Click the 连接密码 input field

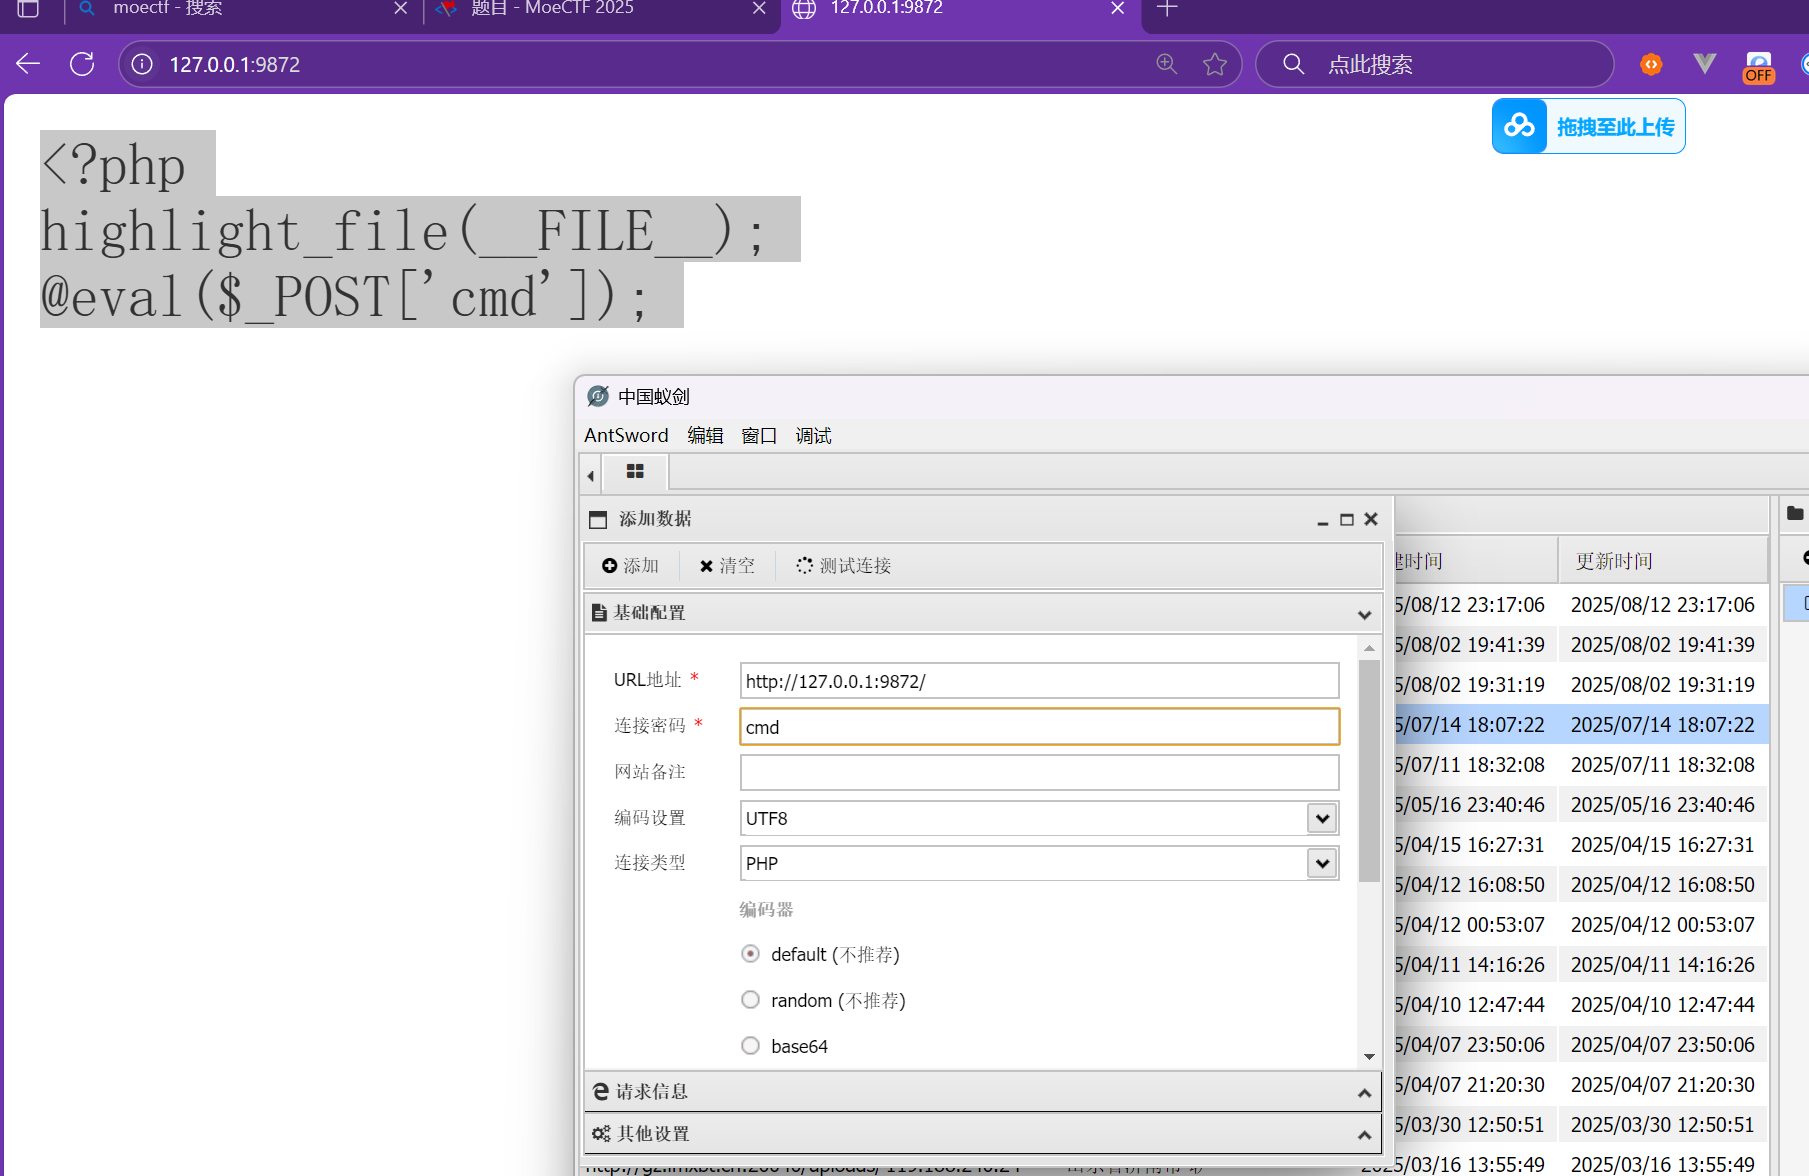1039,727
